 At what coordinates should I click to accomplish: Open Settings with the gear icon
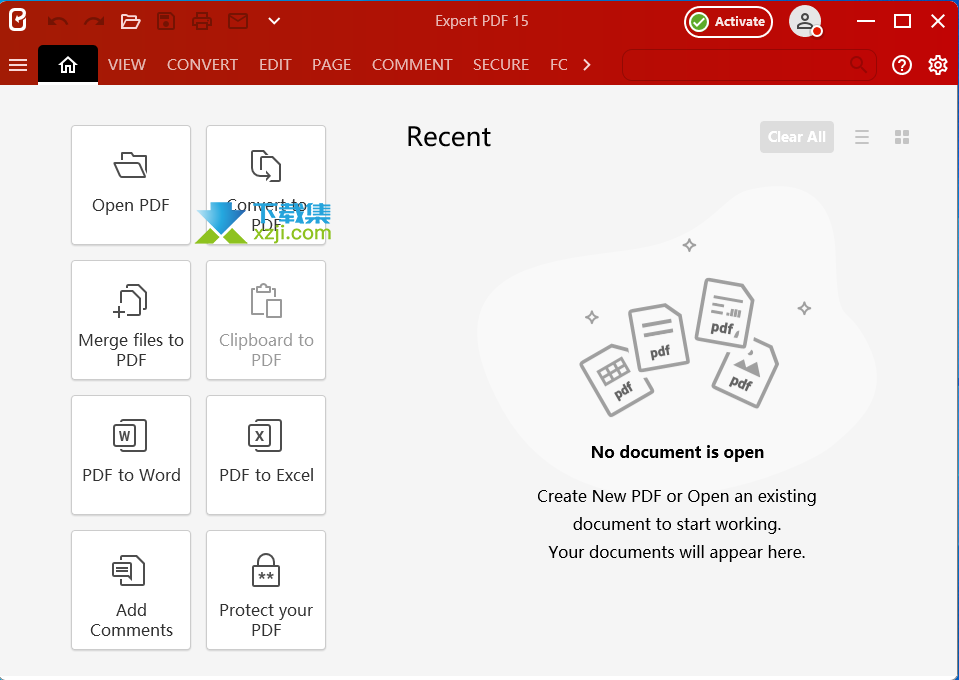(938, 65)
